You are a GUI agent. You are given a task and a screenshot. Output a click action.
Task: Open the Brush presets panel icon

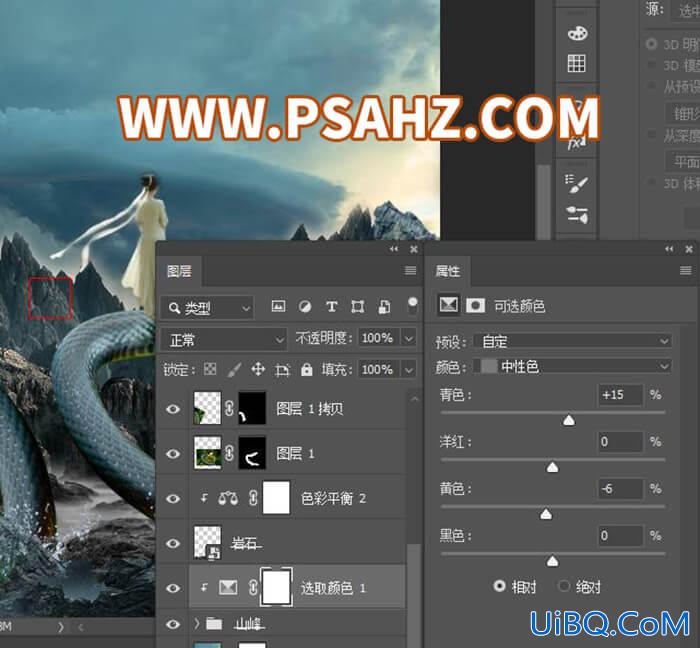coord(576,215)
